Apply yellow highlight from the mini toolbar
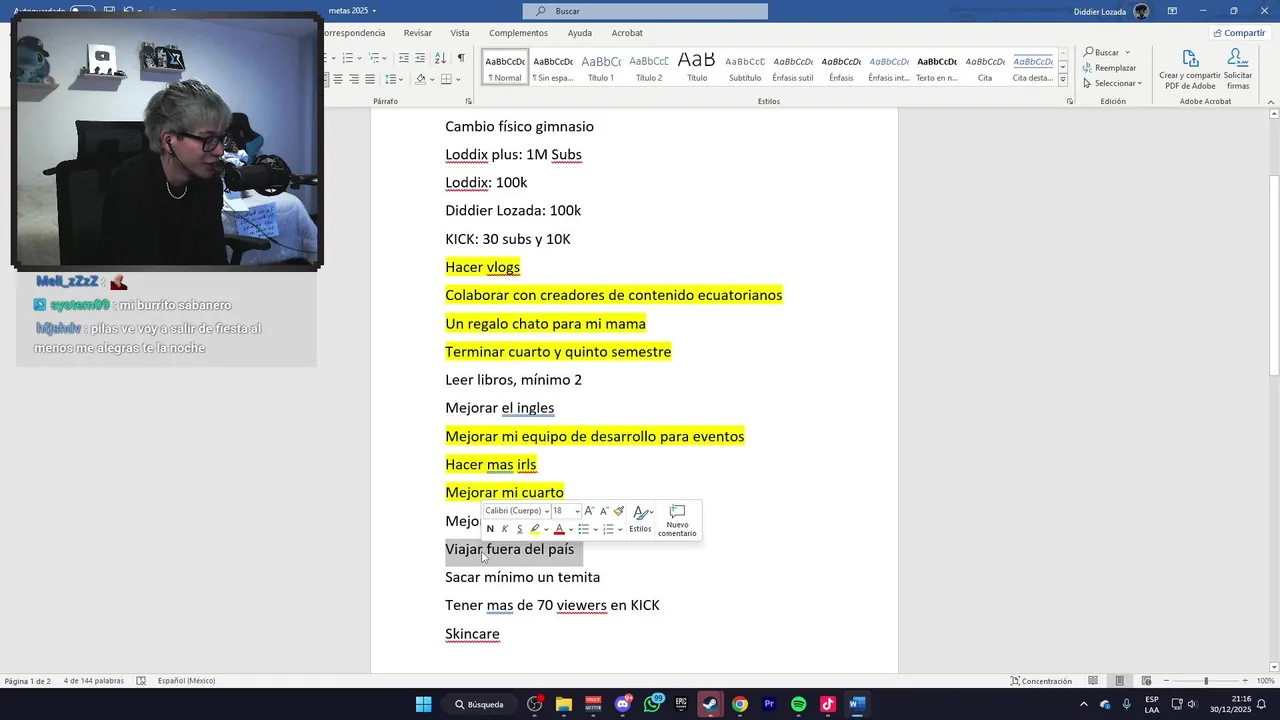Image resolution: width=1280 pixels, height=720 pixels. (535, 529)
